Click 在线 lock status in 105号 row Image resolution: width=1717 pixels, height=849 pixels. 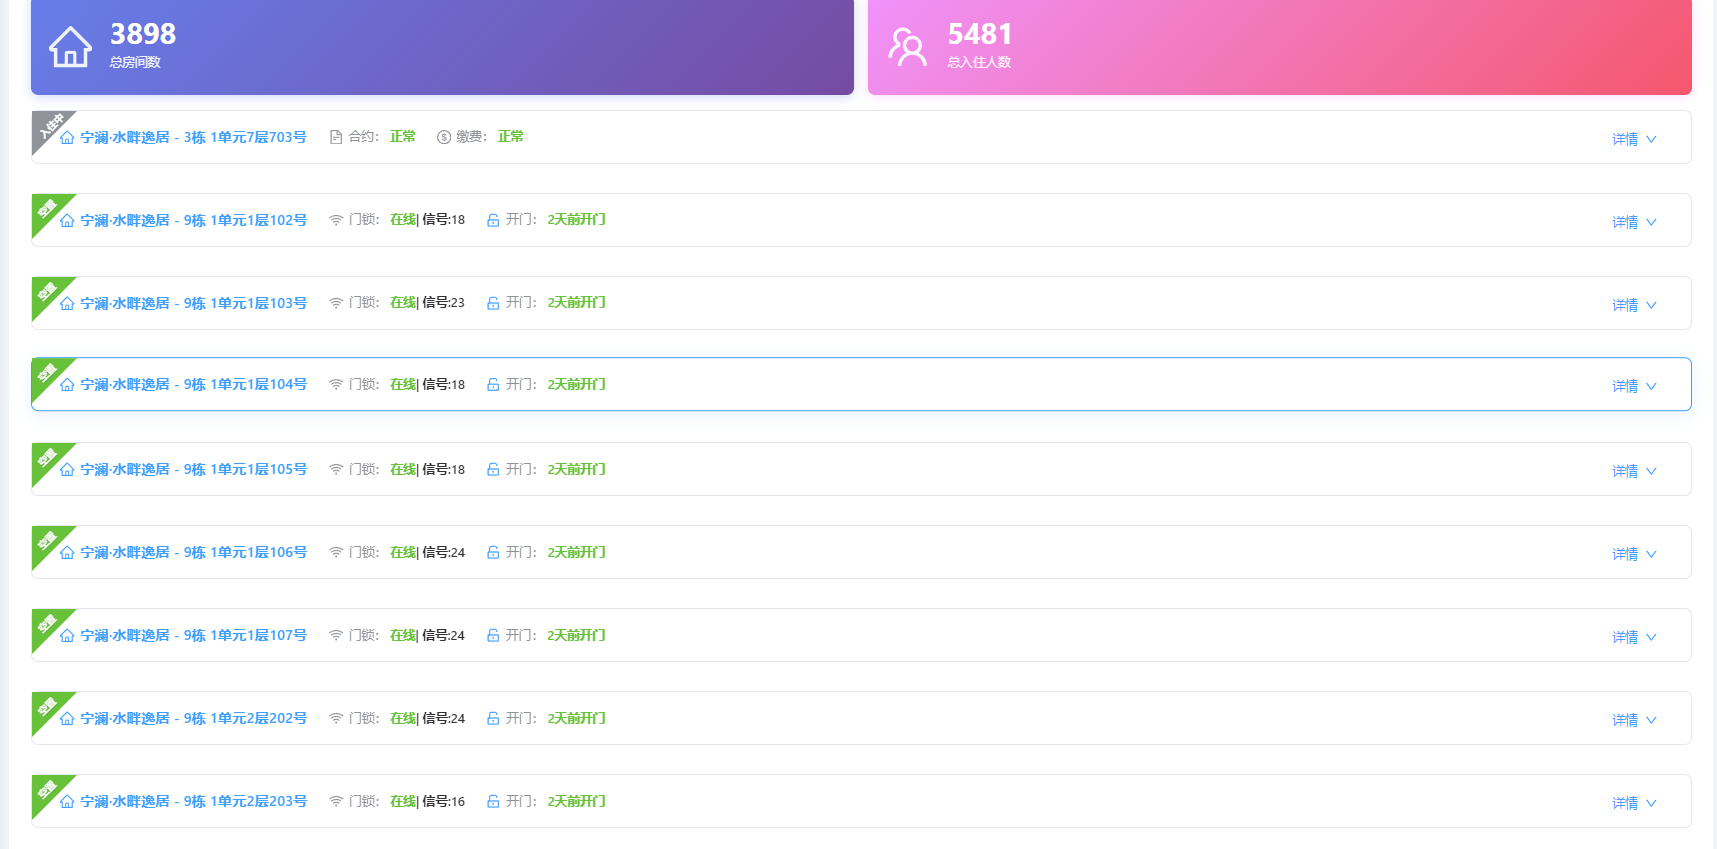pyautogui.click(x=403, y=469)
